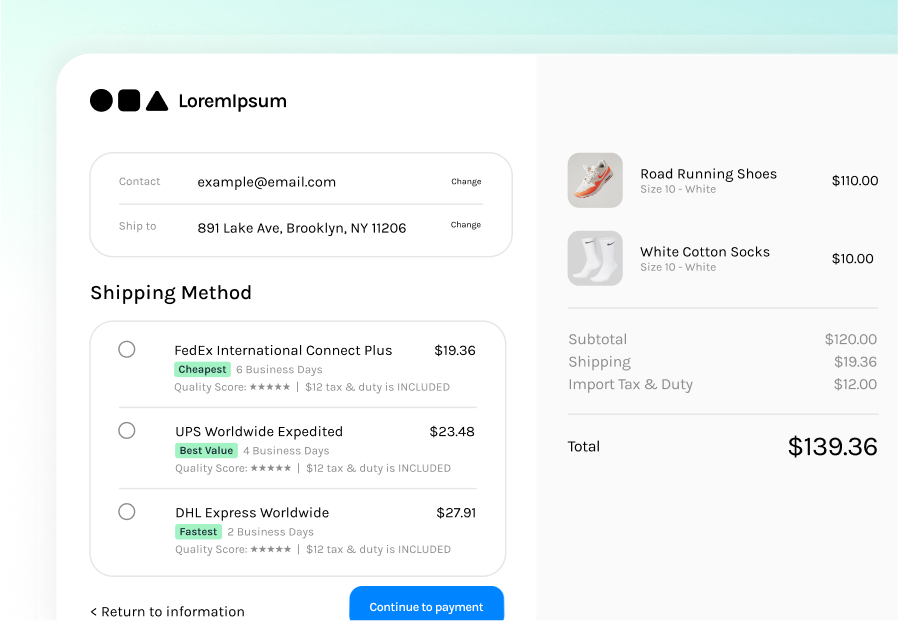The height and width of the screenshot is (621, 898).
Task: Click the black triangle logo shape
Action: (x=157, y=101)
